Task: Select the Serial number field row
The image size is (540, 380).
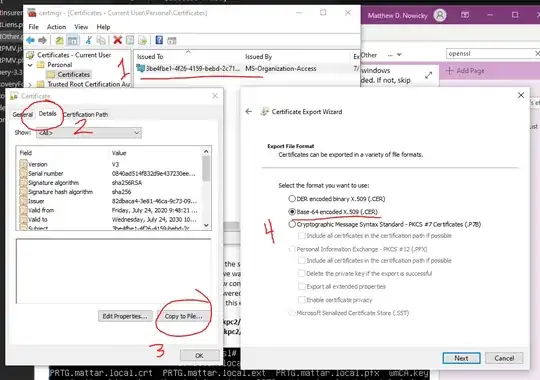Action: tap(108, 174)
